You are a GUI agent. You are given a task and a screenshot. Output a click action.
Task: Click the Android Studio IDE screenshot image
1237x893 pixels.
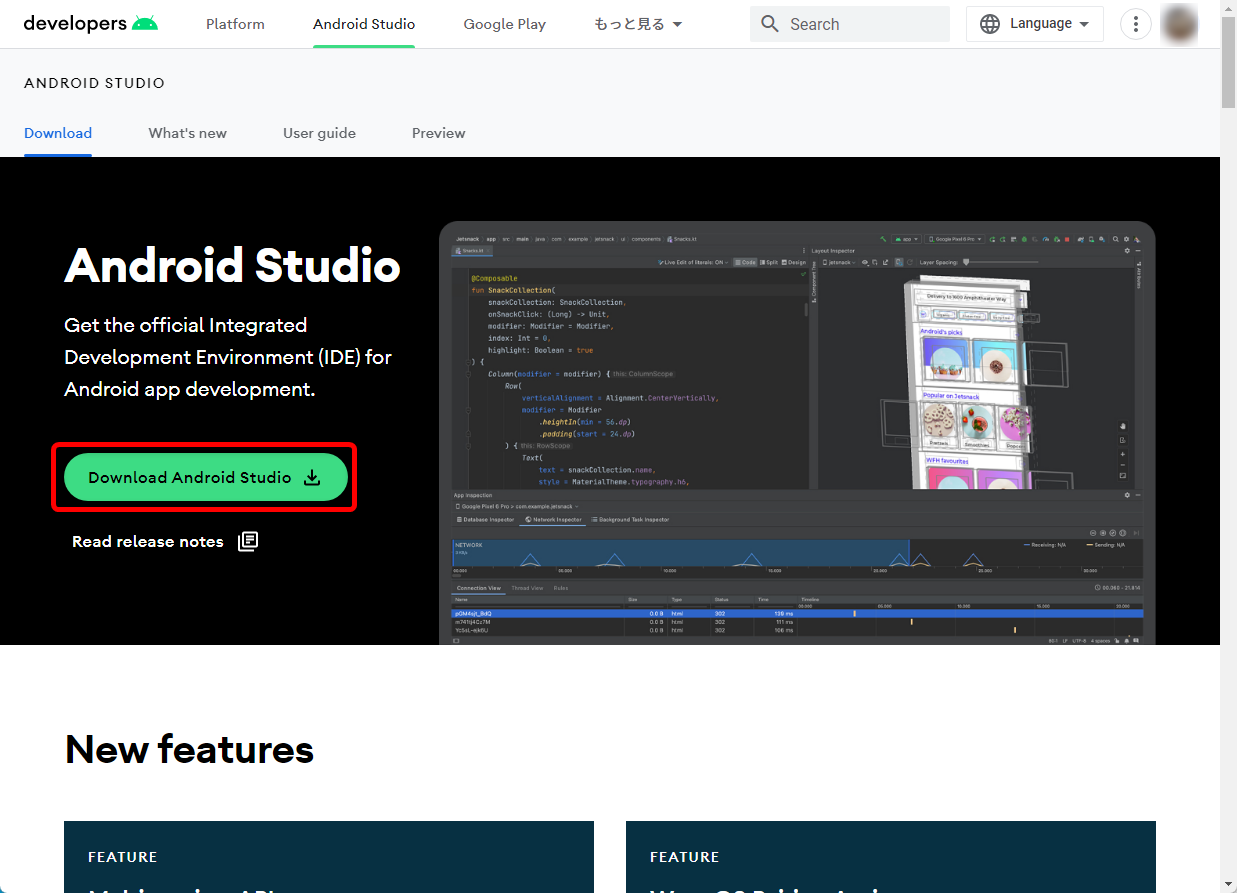point(797,433)
